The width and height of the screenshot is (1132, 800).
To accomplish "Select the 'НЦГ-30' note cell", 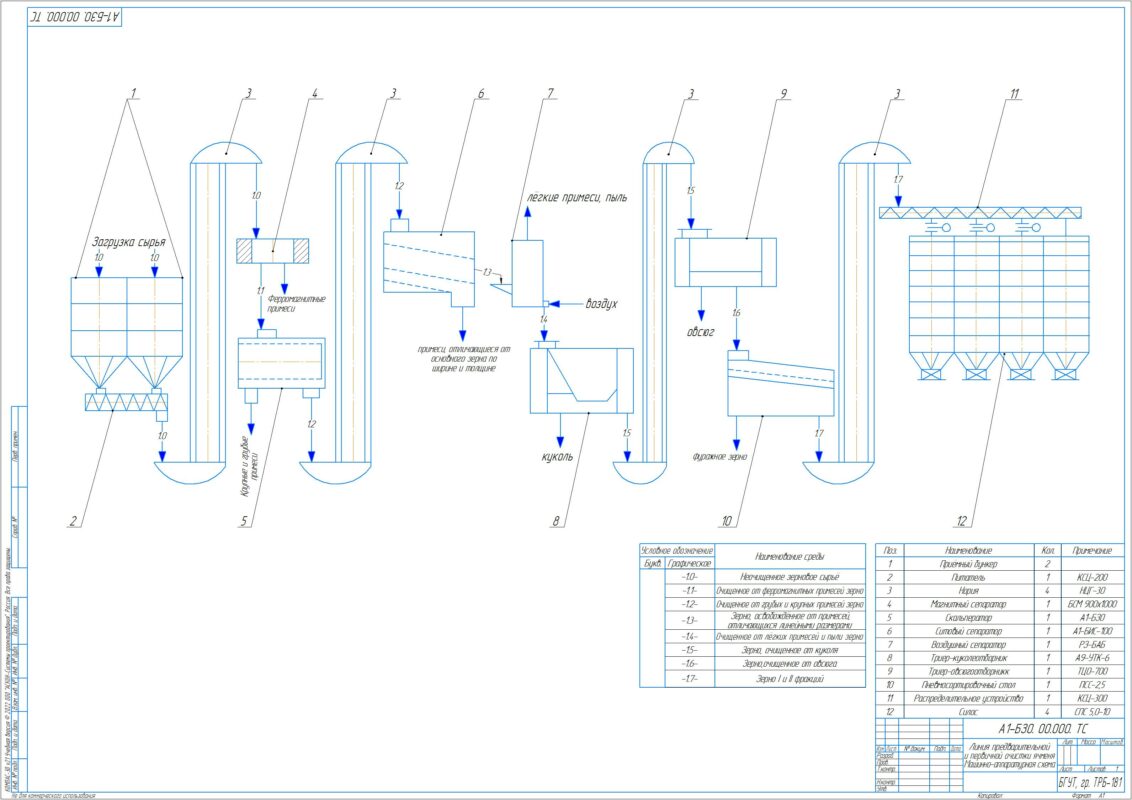I will tap(1093, 591).
